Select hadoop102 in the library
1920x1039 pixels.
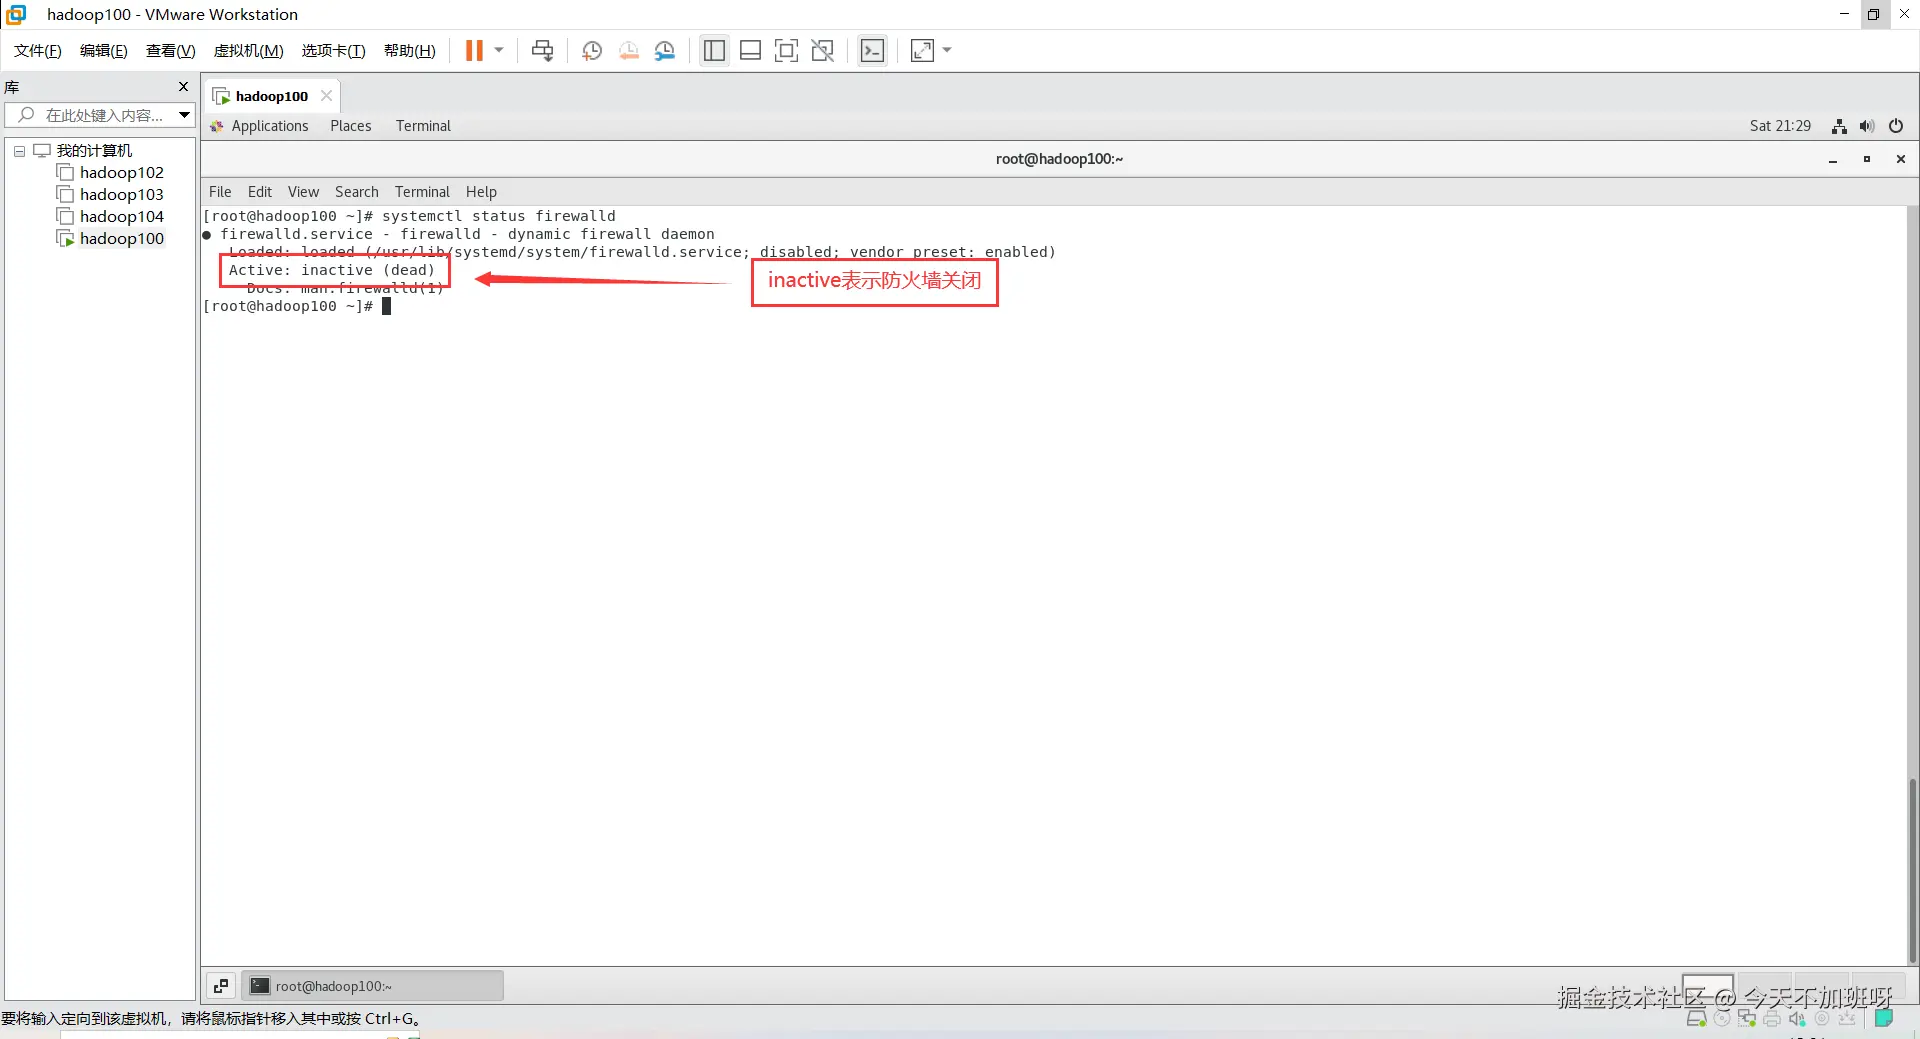coord(122,173)
